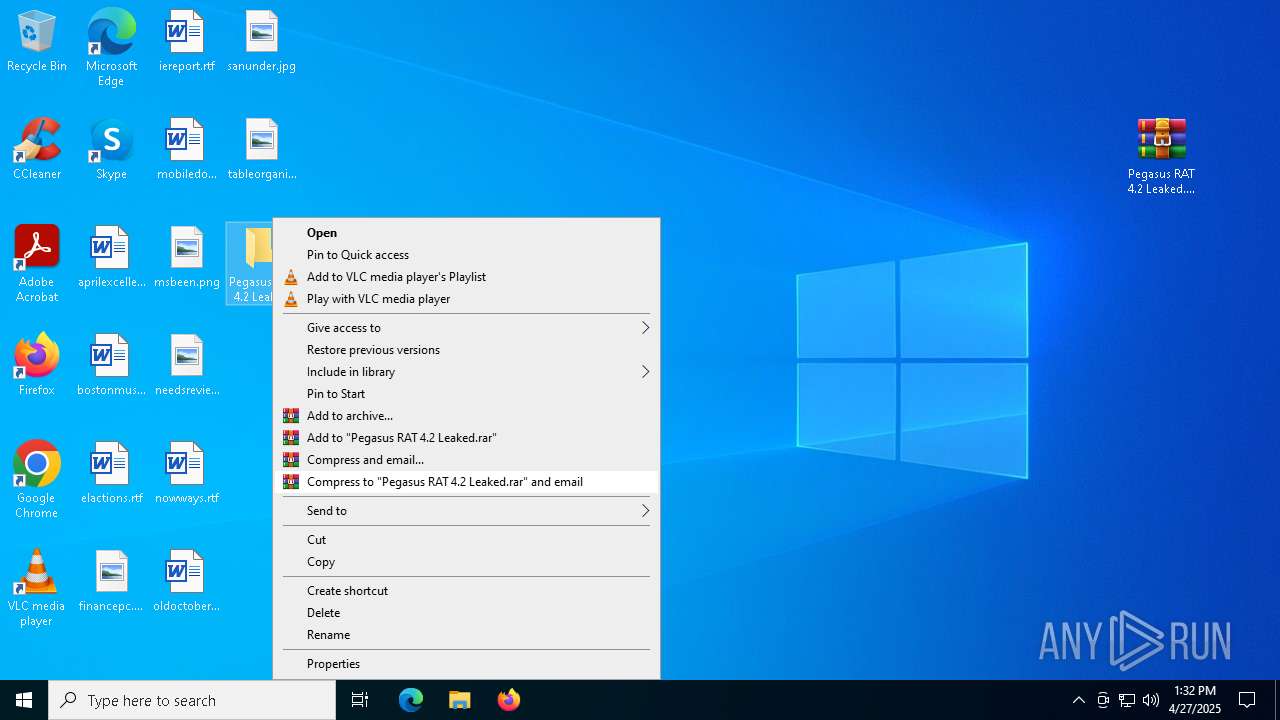Screen dimensions: 1280x720
Task: Open the Recycle Bin desktop icon
Action: click(x=37, y=42)
